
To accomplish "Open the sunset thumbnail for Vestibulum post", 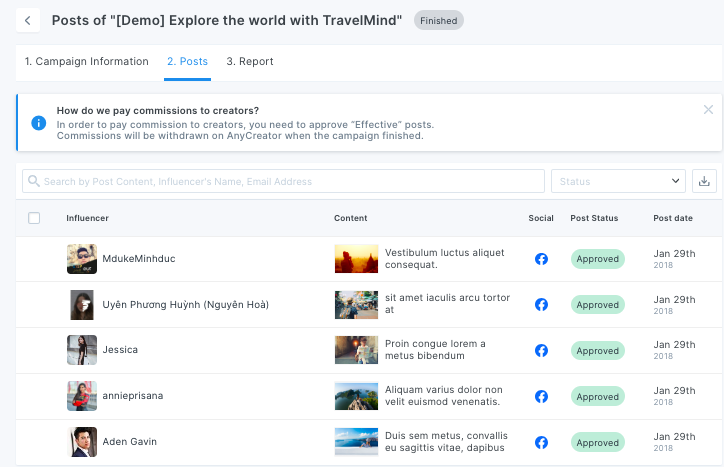I will (x=356, y=259).
